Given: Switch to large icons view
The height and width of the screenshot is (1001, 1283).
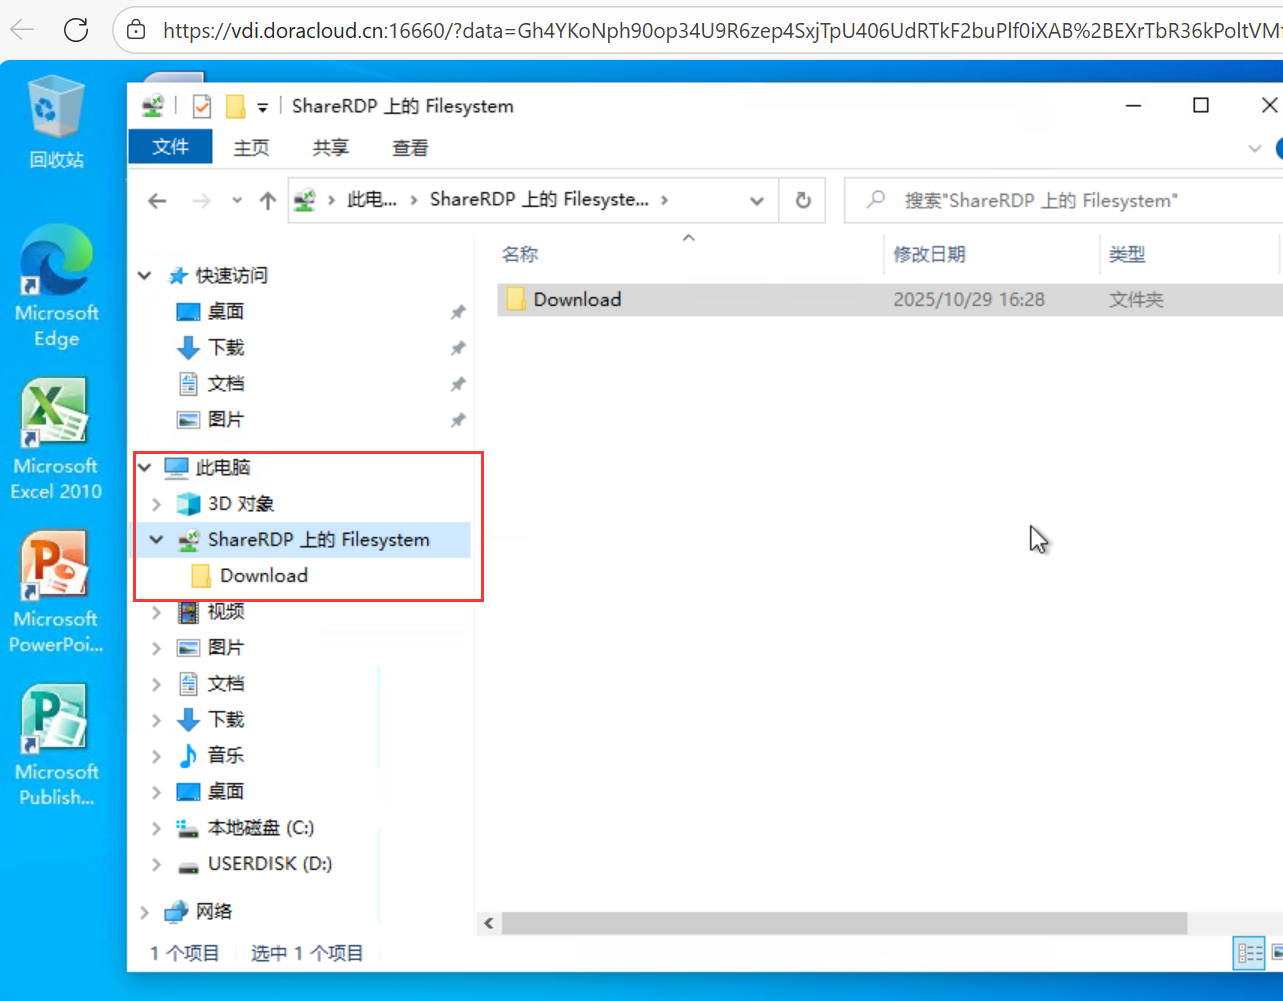Looking at the screenshot, I should (1277, 953).
